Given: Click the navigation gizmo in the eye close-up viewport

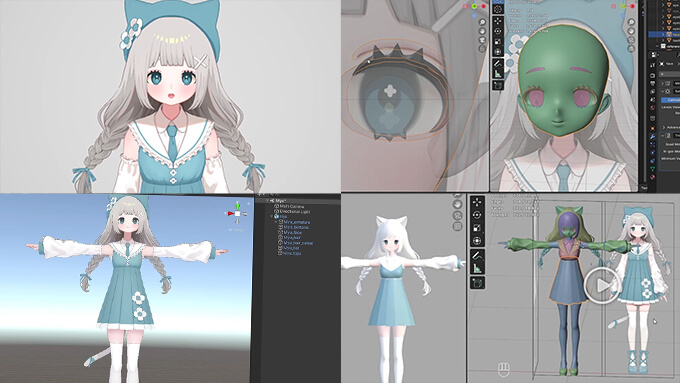Looking at the screenshot, I should [x=474, y=7].
